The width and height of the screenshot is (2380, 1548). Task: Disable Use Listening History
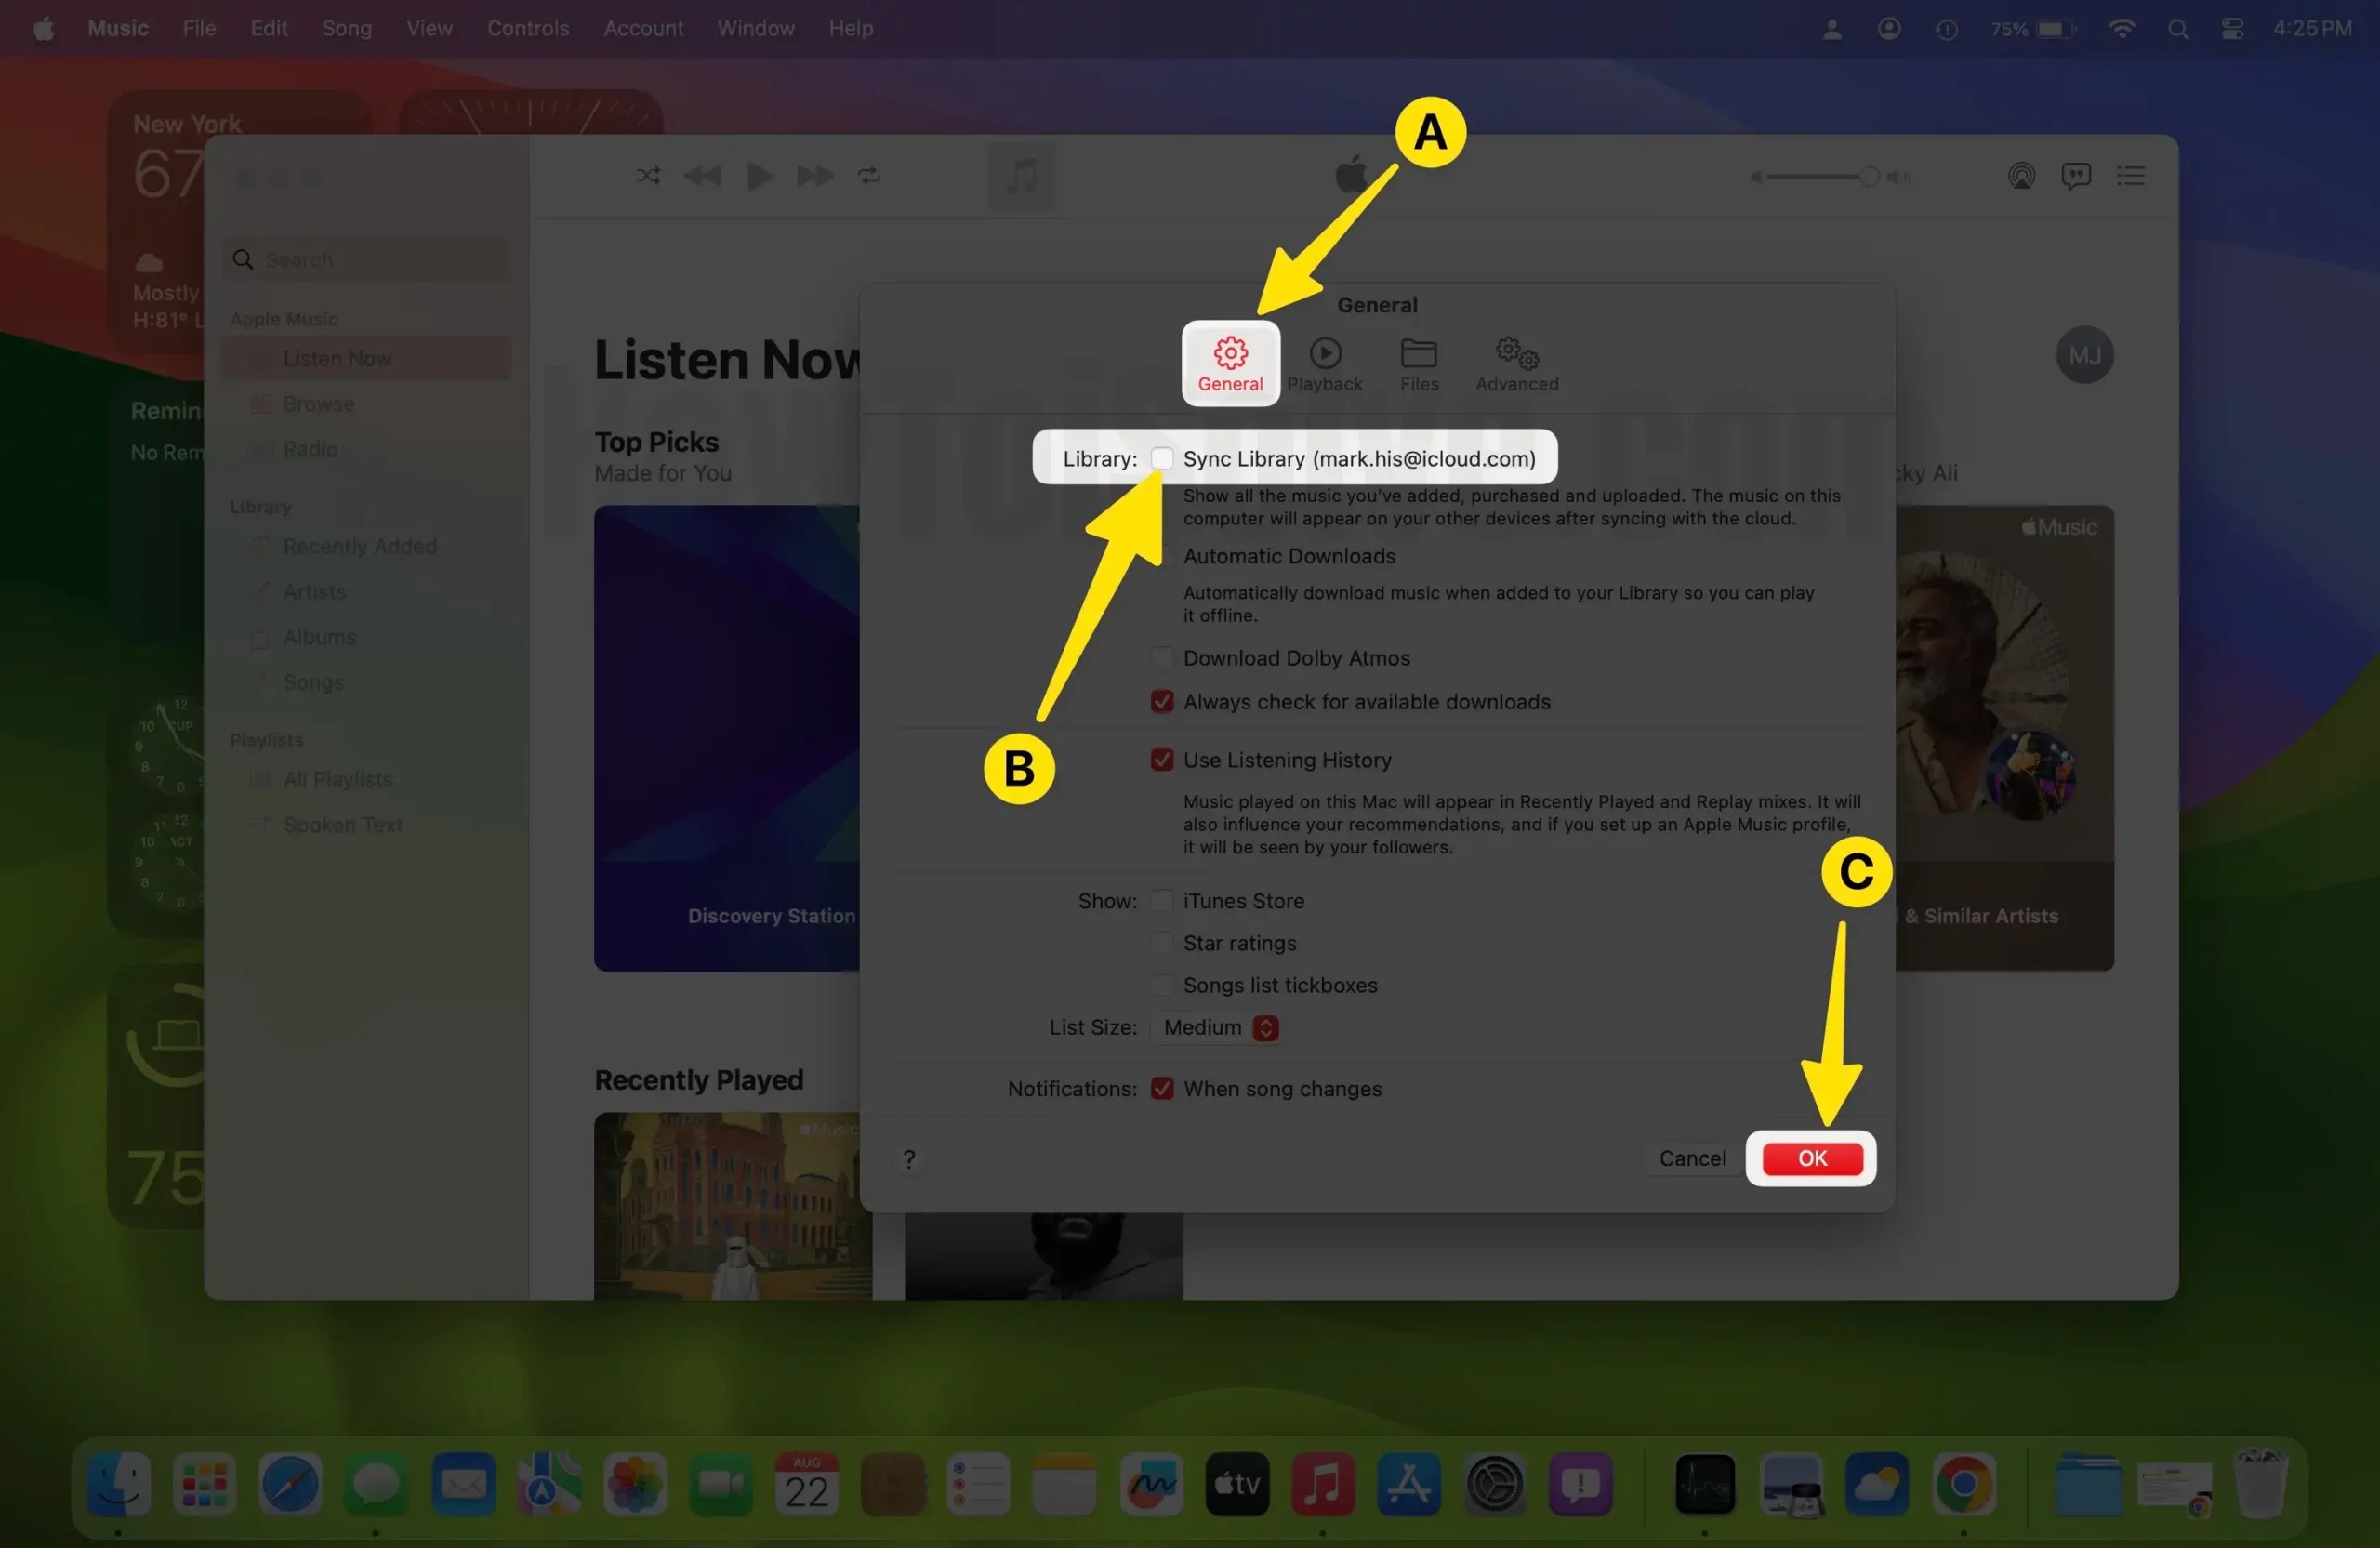(1161, 760)
